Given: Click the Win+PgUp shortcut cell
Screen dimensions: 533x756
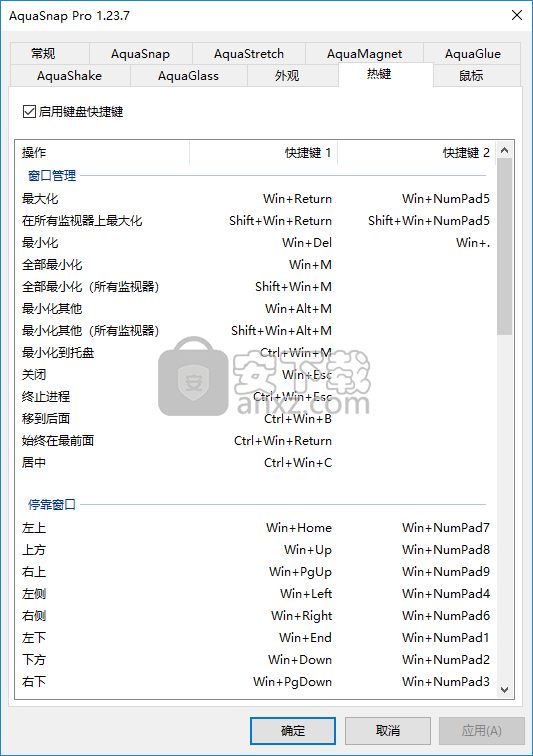Looking at the screenshot, I should tap(301, 572).
